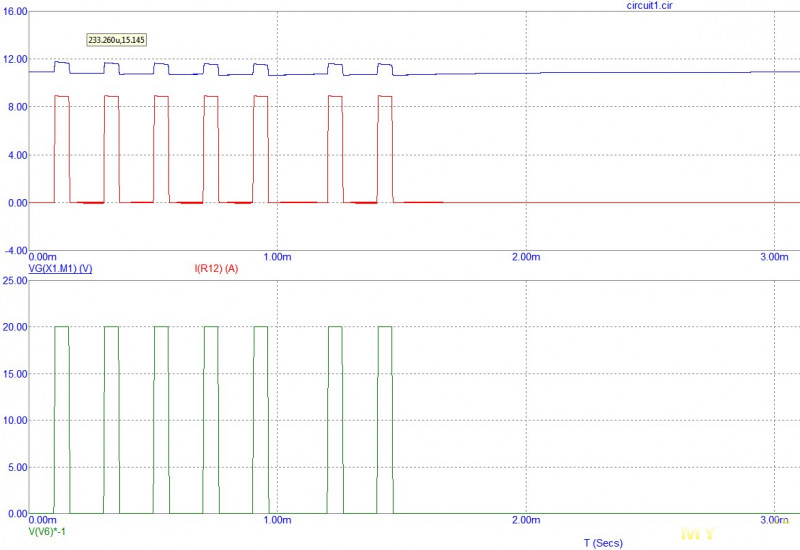Viewport: 800px width, 550px height.
Task: Click the 20.00 label on lower Y axis
Action: pos(14,328)
